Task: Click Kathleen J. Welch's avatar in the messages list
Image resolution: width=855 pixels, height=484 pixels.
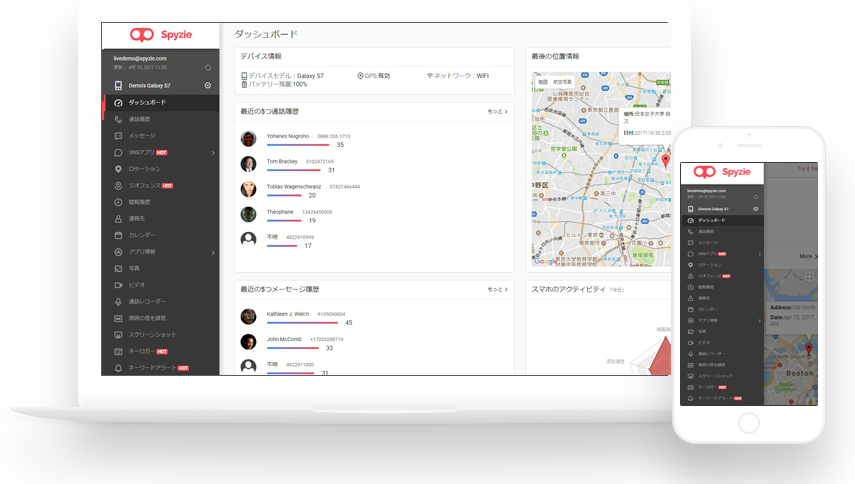Action: pos(248,316)
